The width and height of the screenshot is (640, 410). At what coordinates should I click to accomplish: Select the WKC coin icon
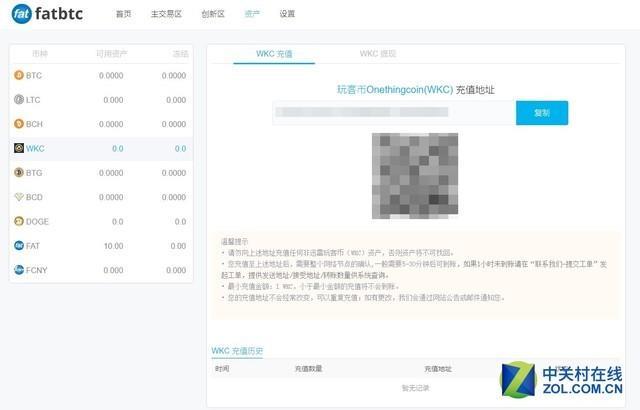[19, 148]
